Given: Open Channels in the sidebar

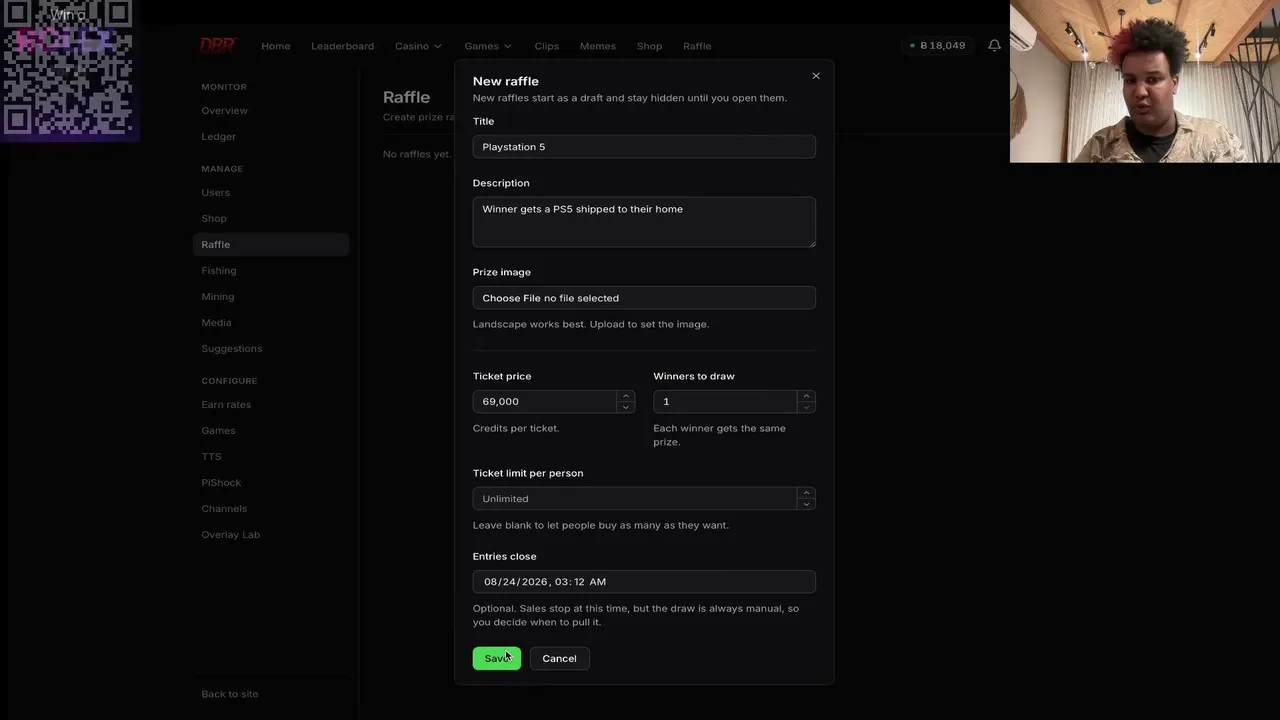Looking at the screenshot, I should (x=224, y=509).
